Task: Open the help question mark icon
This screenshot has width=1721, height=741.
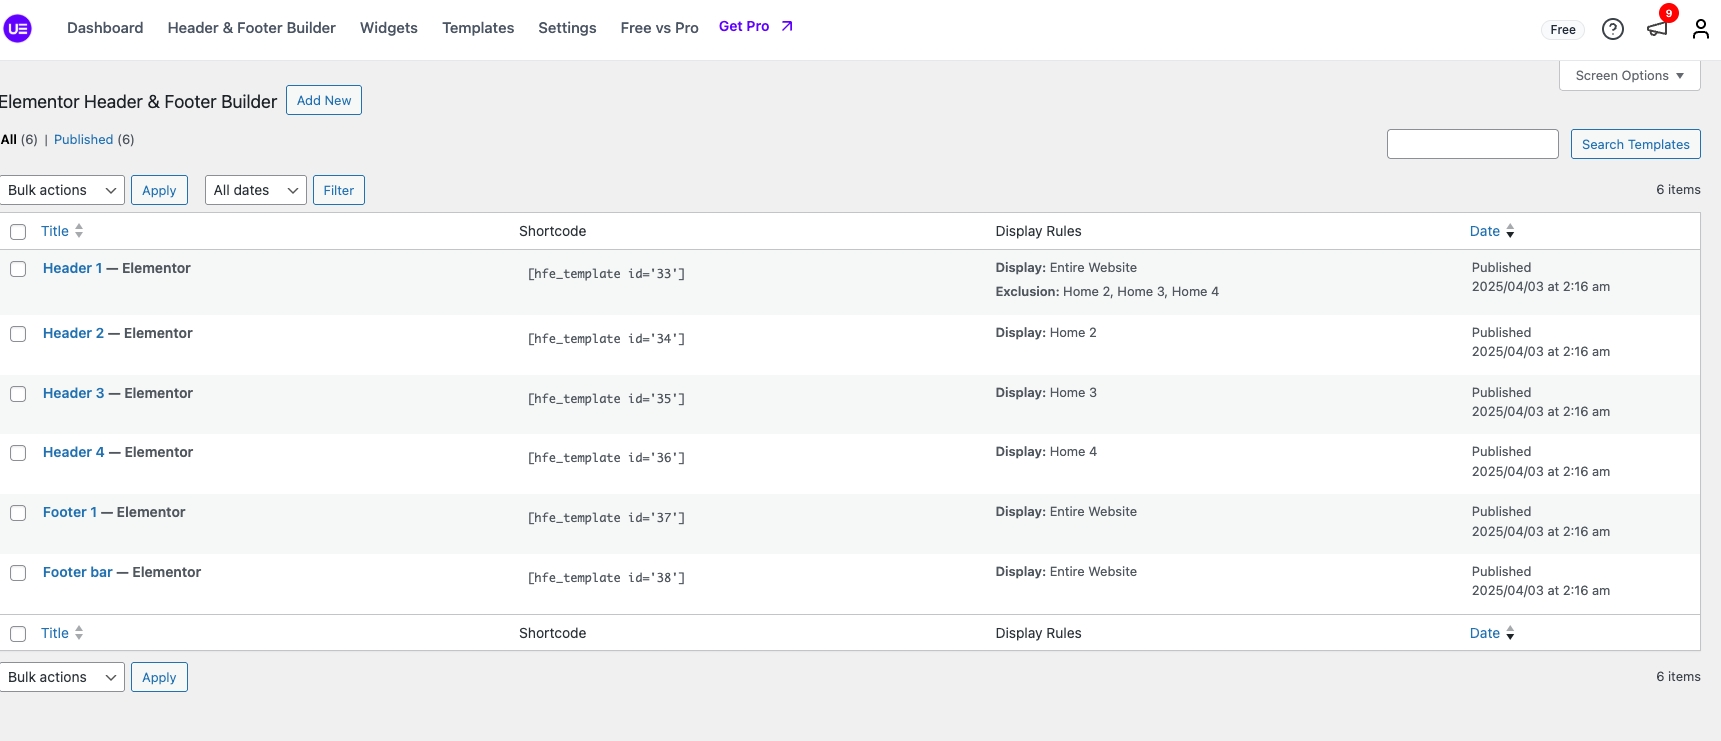Action: 1612,29
